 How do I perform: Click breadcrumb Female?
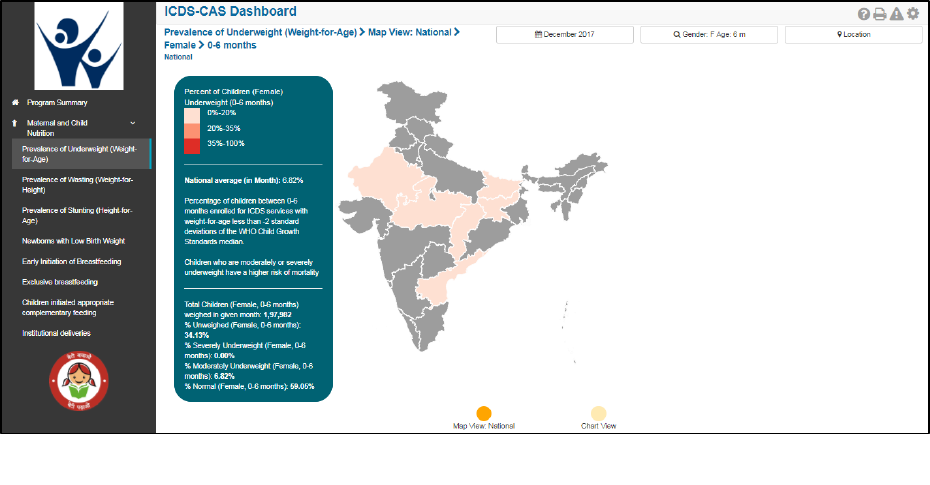click(x=180, y=45)
